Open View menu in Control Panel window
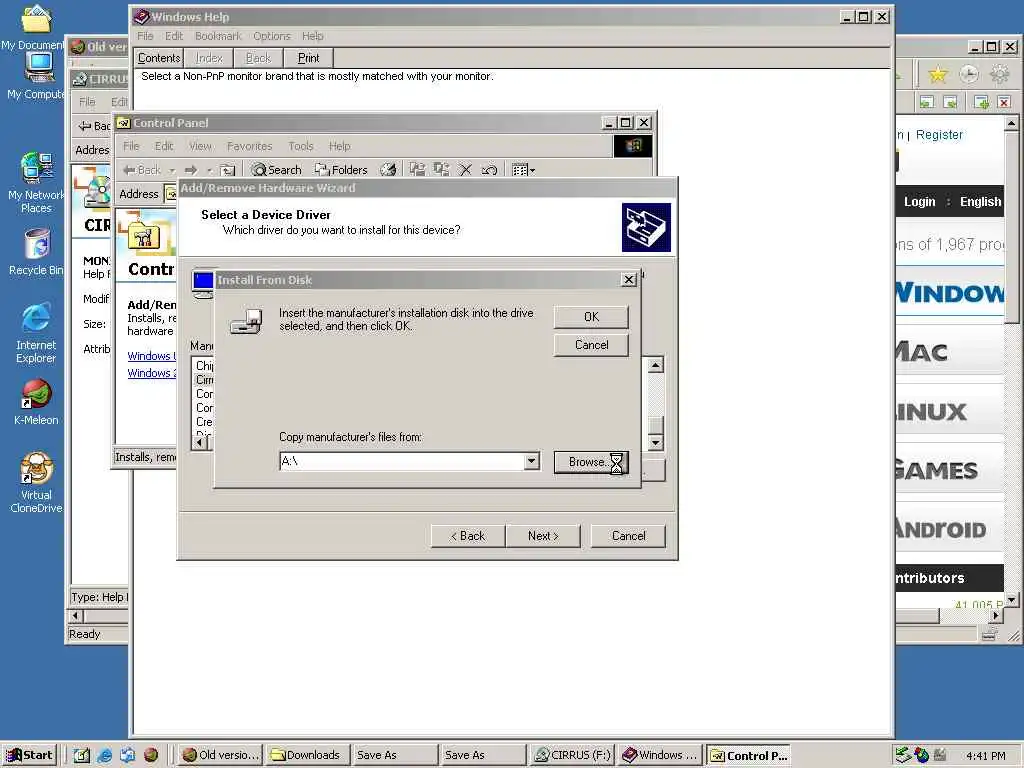The width and height of the screenshot is (1024, 768). pyautogui.click(x=200, y=146)
